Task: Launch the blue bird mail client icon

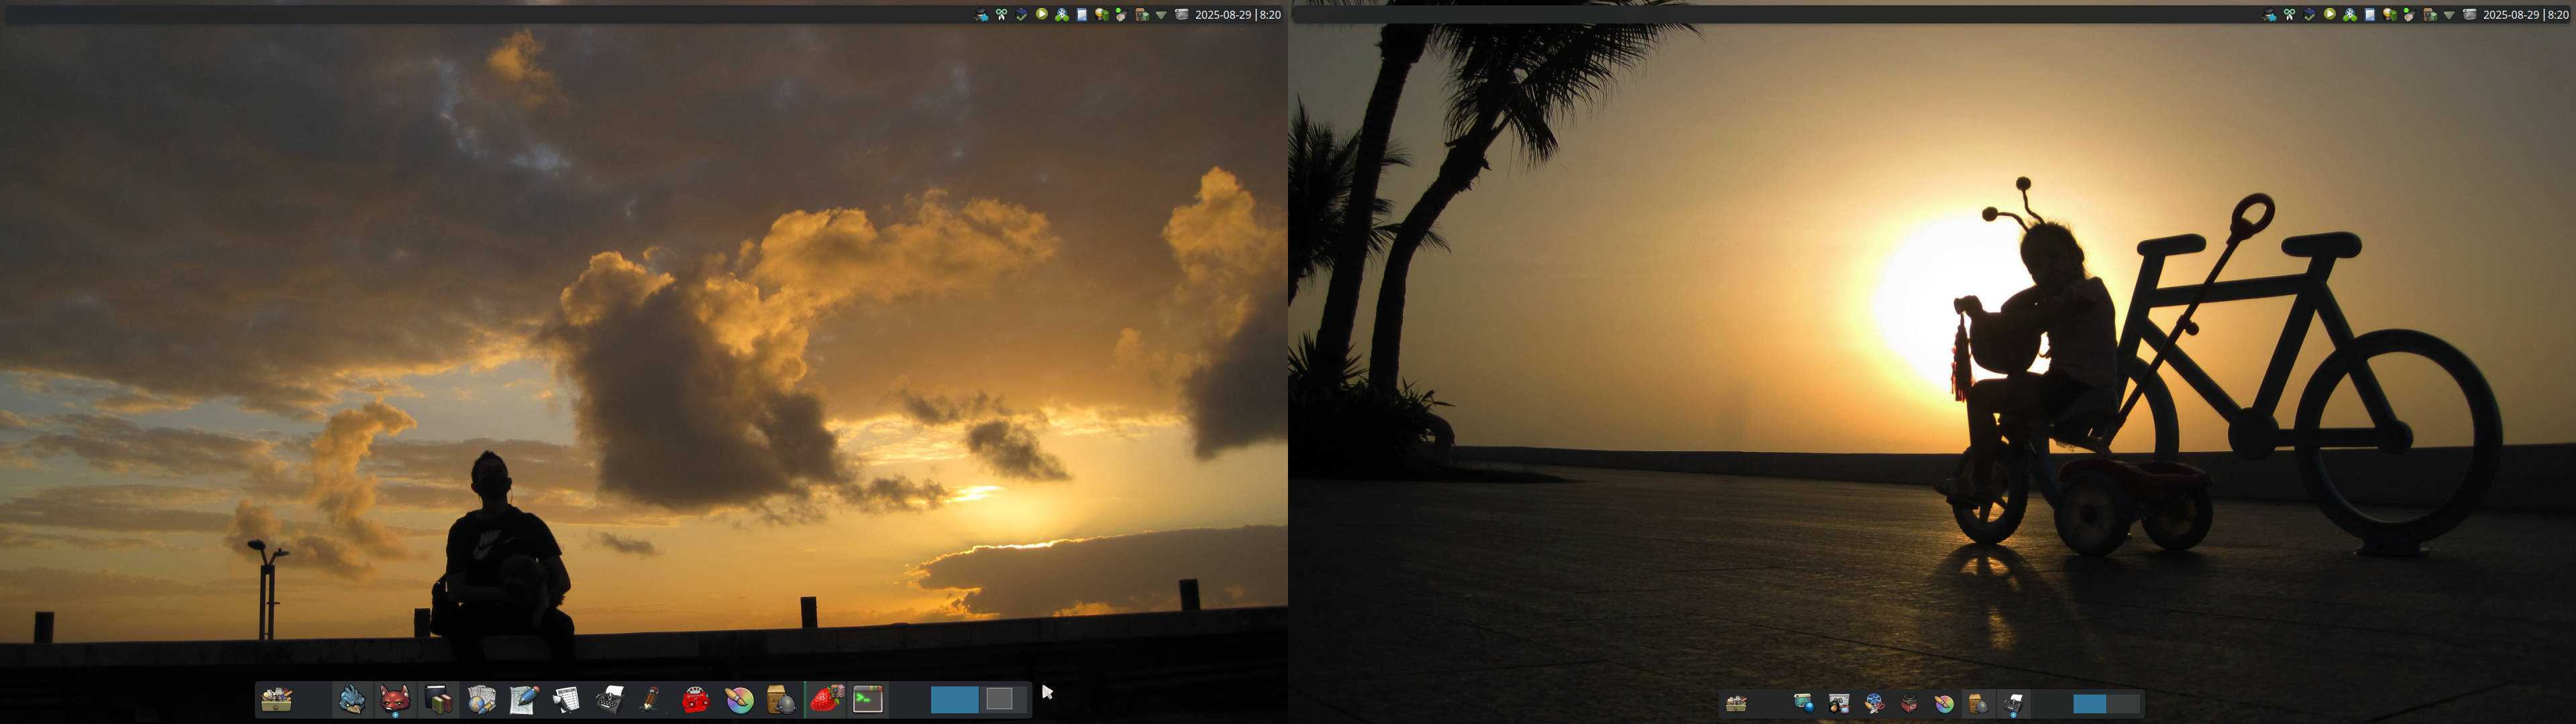Action: (x=351, y=700)
